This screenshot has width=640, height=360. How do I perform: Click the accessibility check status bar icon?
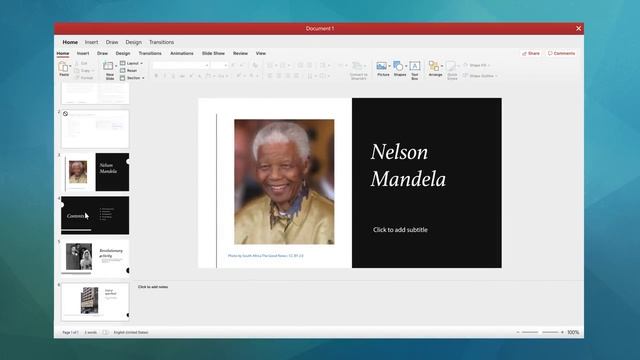[105, 333]
